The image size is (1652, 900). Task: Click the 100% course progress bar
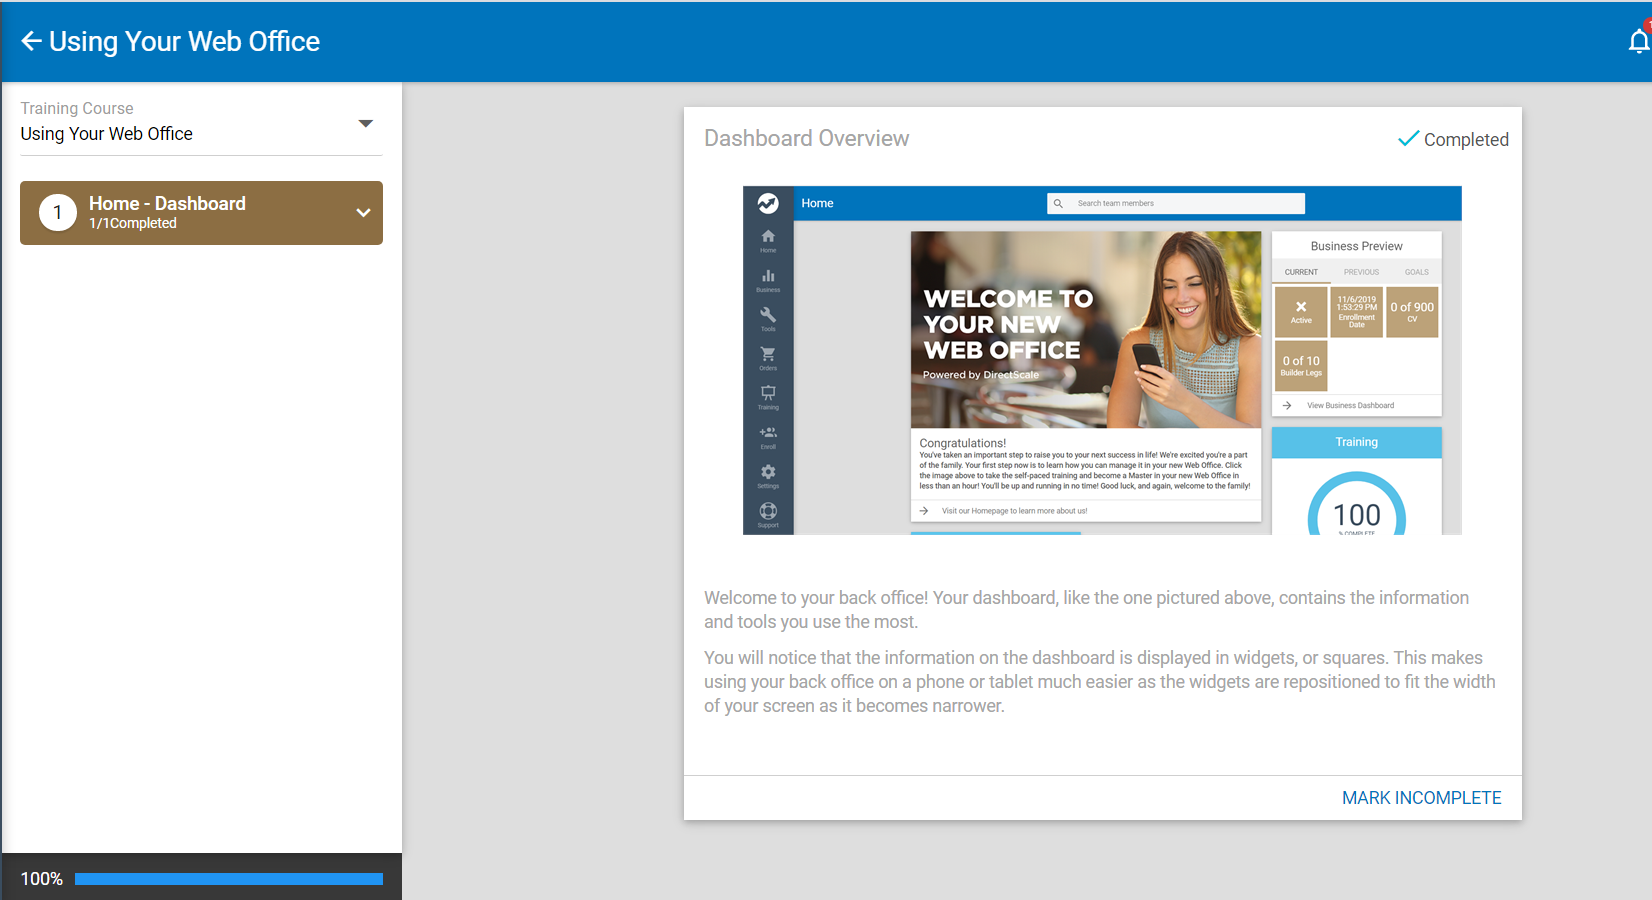[228, 879]
